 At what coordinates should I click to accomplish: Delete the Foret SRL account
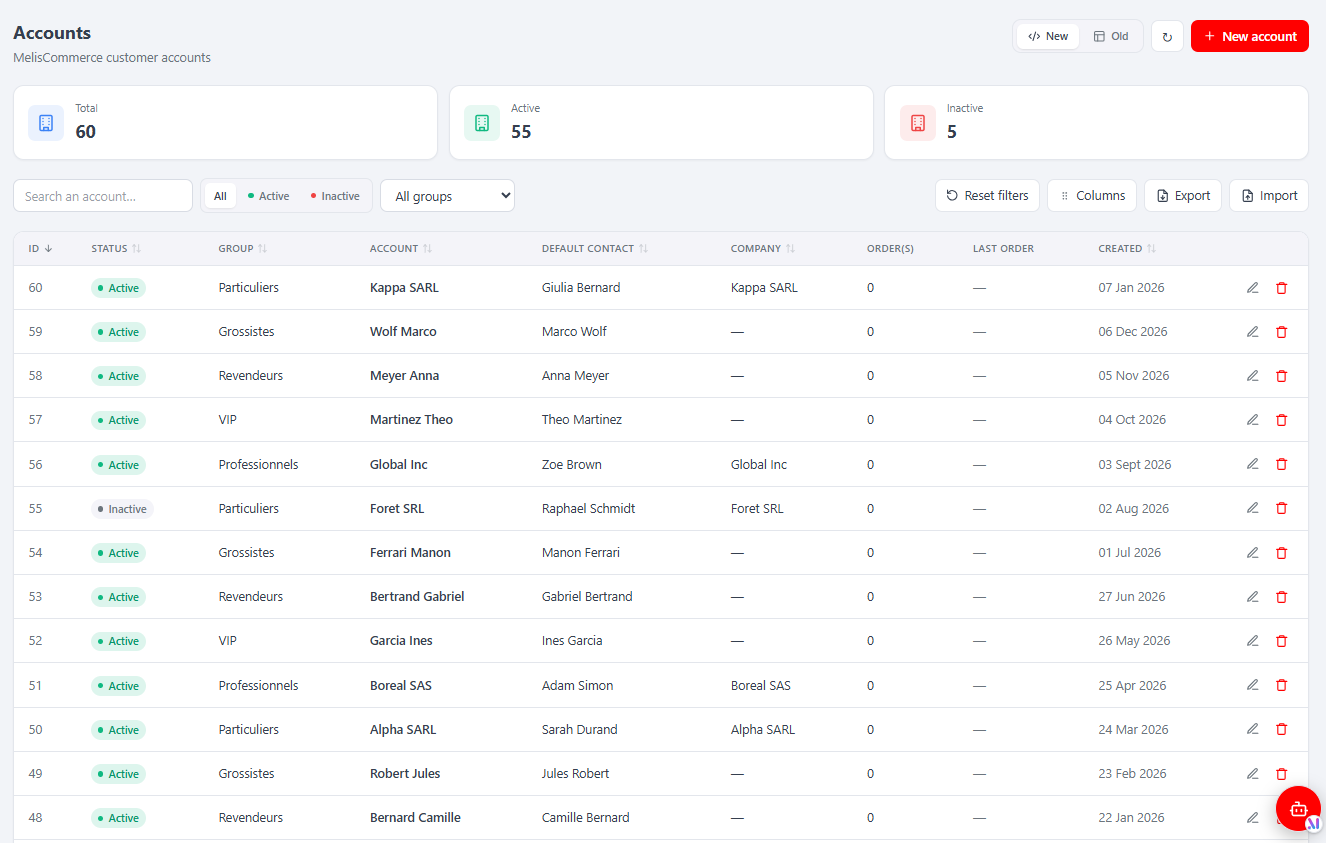(x=1281, y=508)
